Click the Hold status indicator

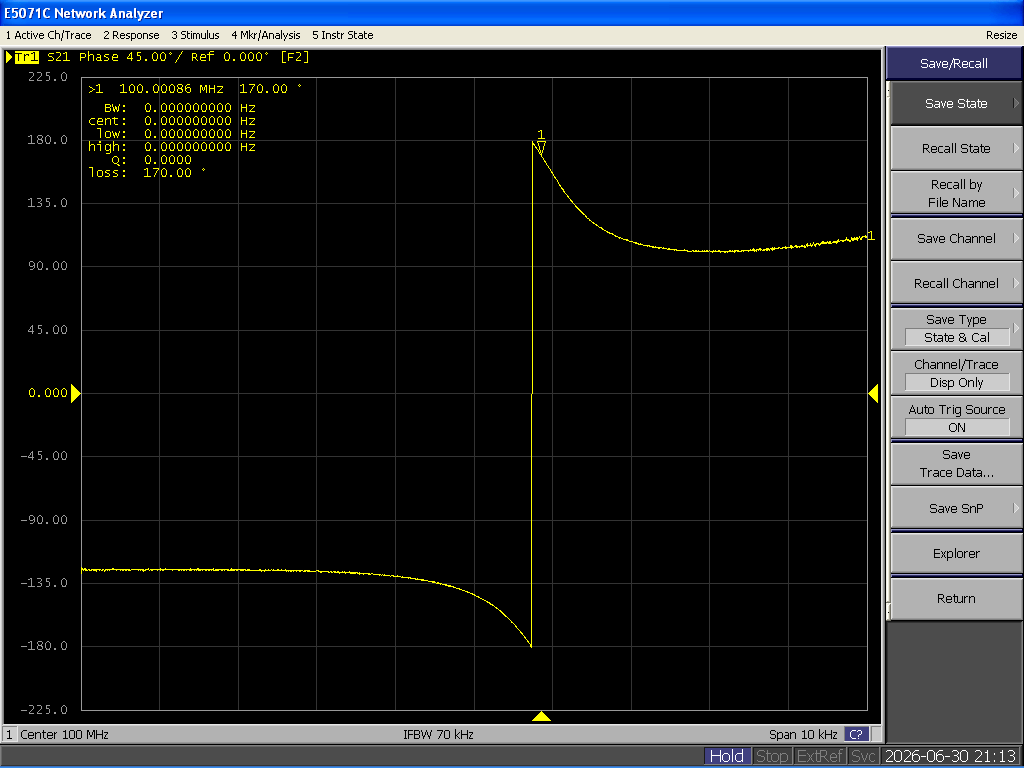tap(726, 756)
